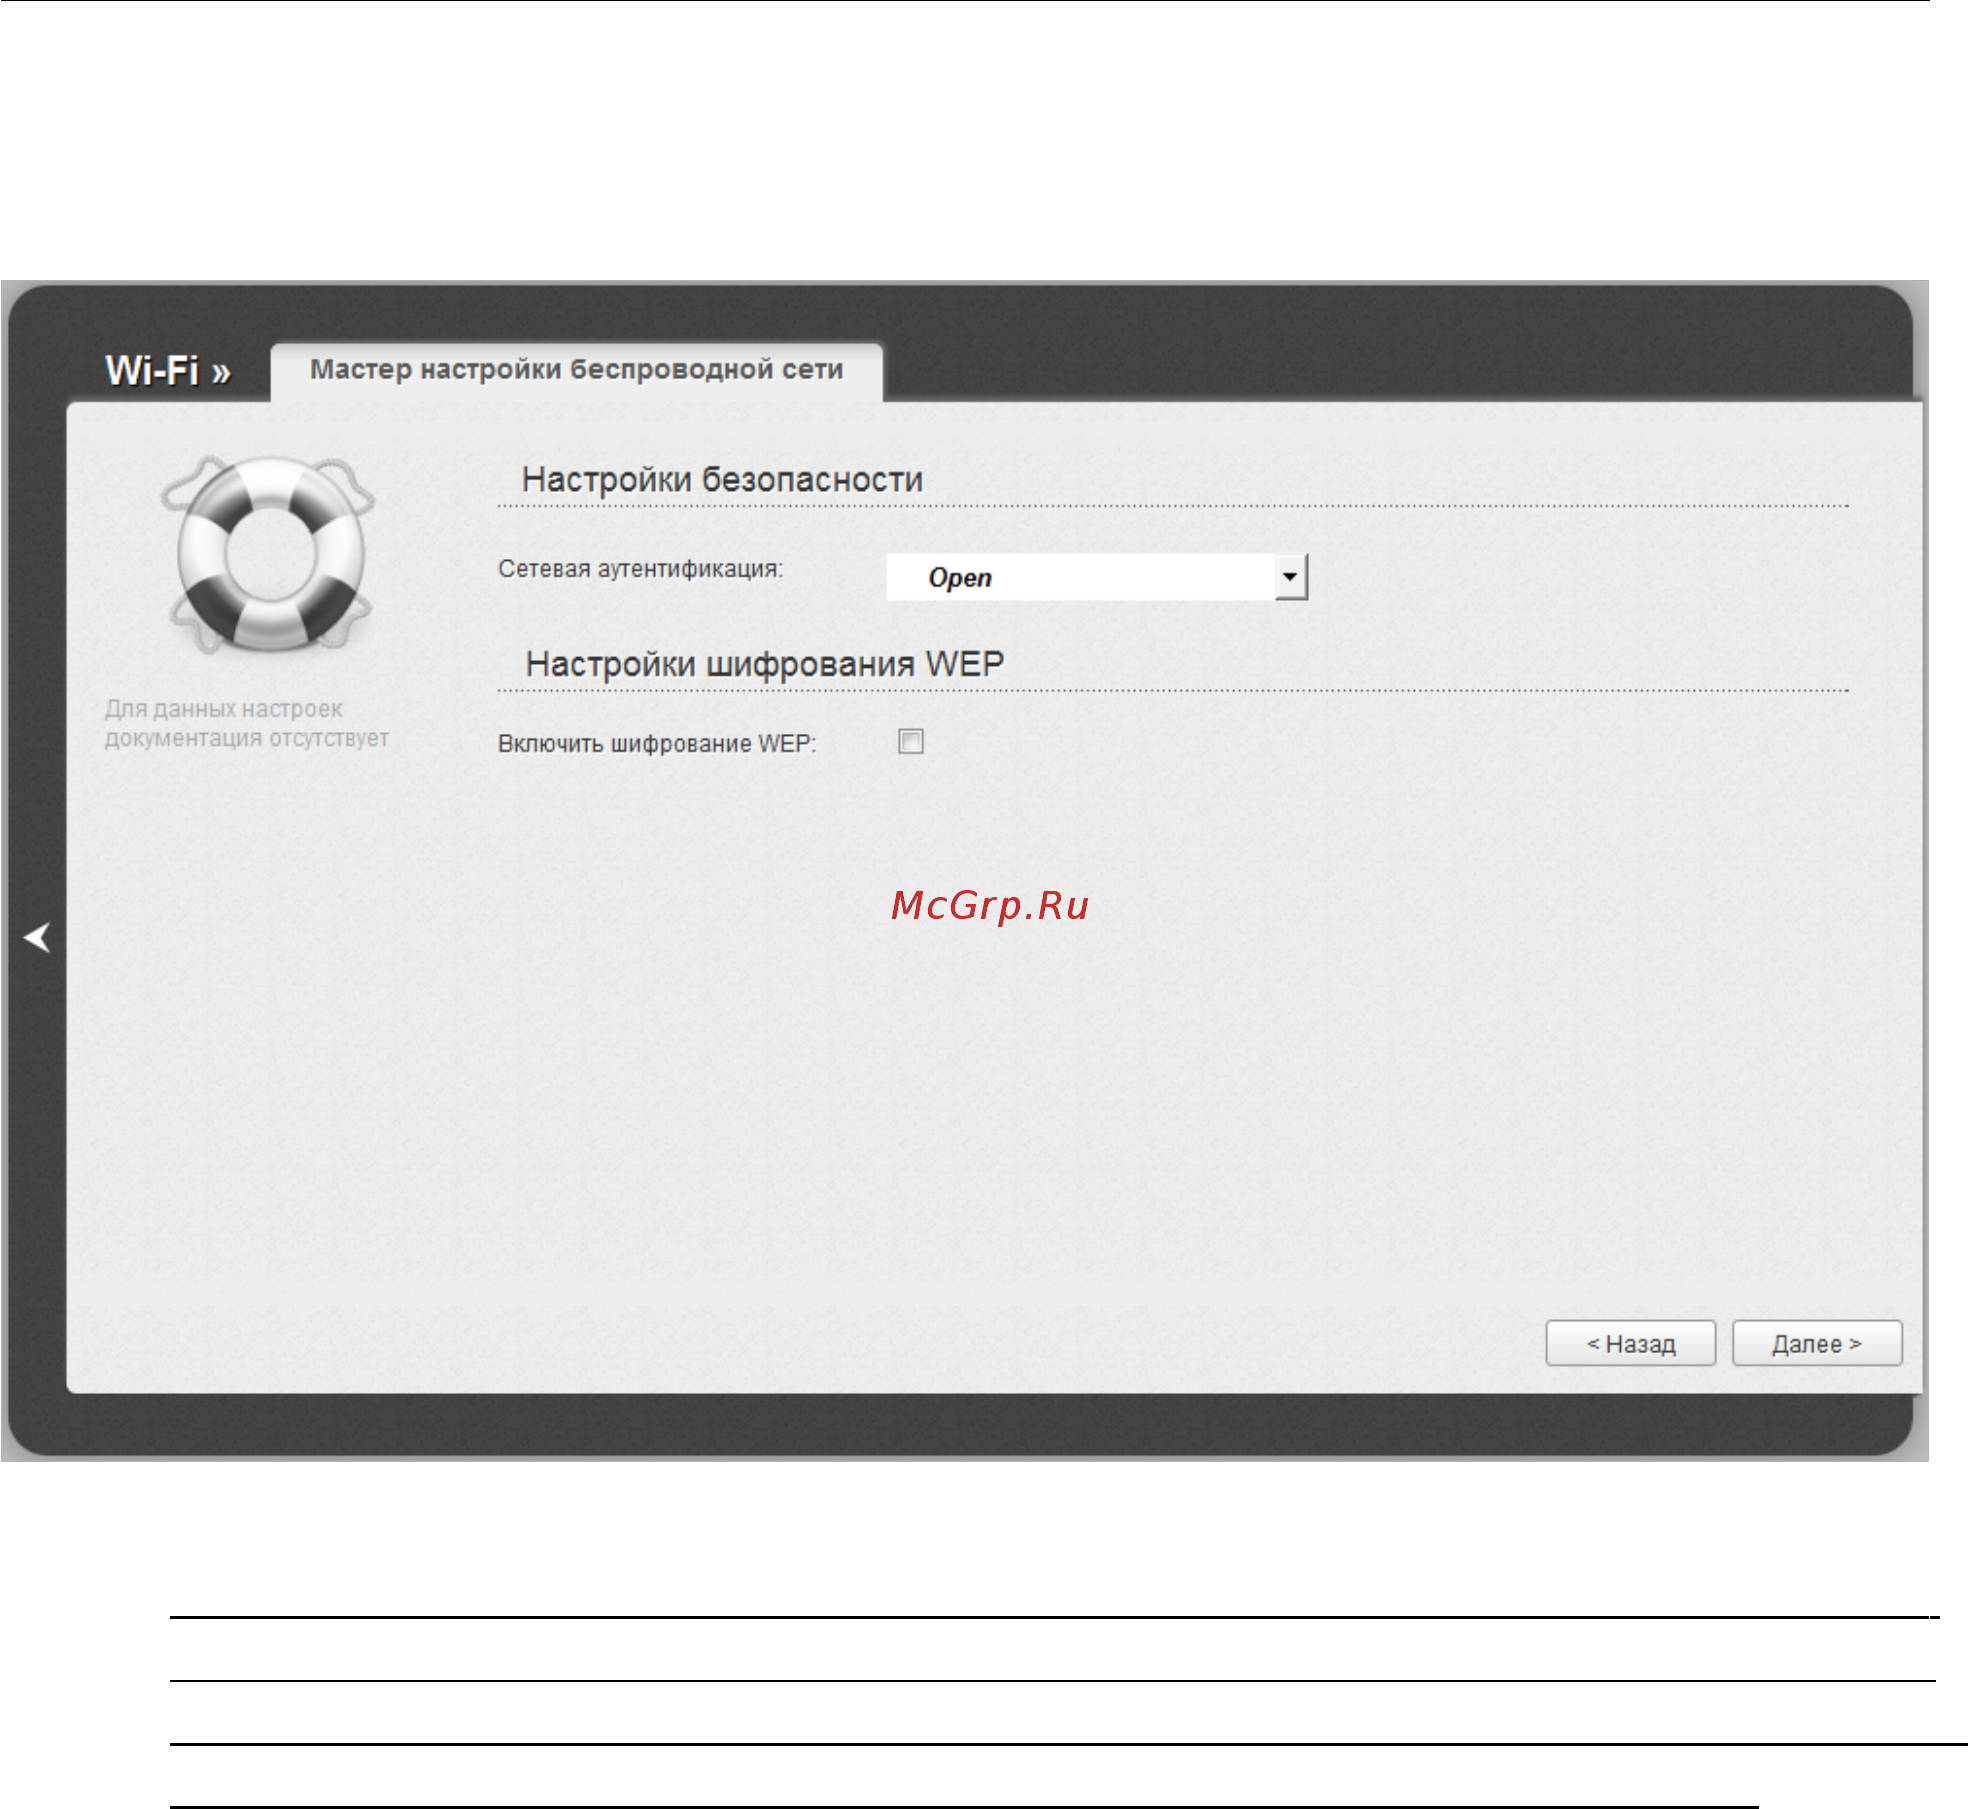
Task: Click the Сетевая аутентификация label
Action: [641, 569]
